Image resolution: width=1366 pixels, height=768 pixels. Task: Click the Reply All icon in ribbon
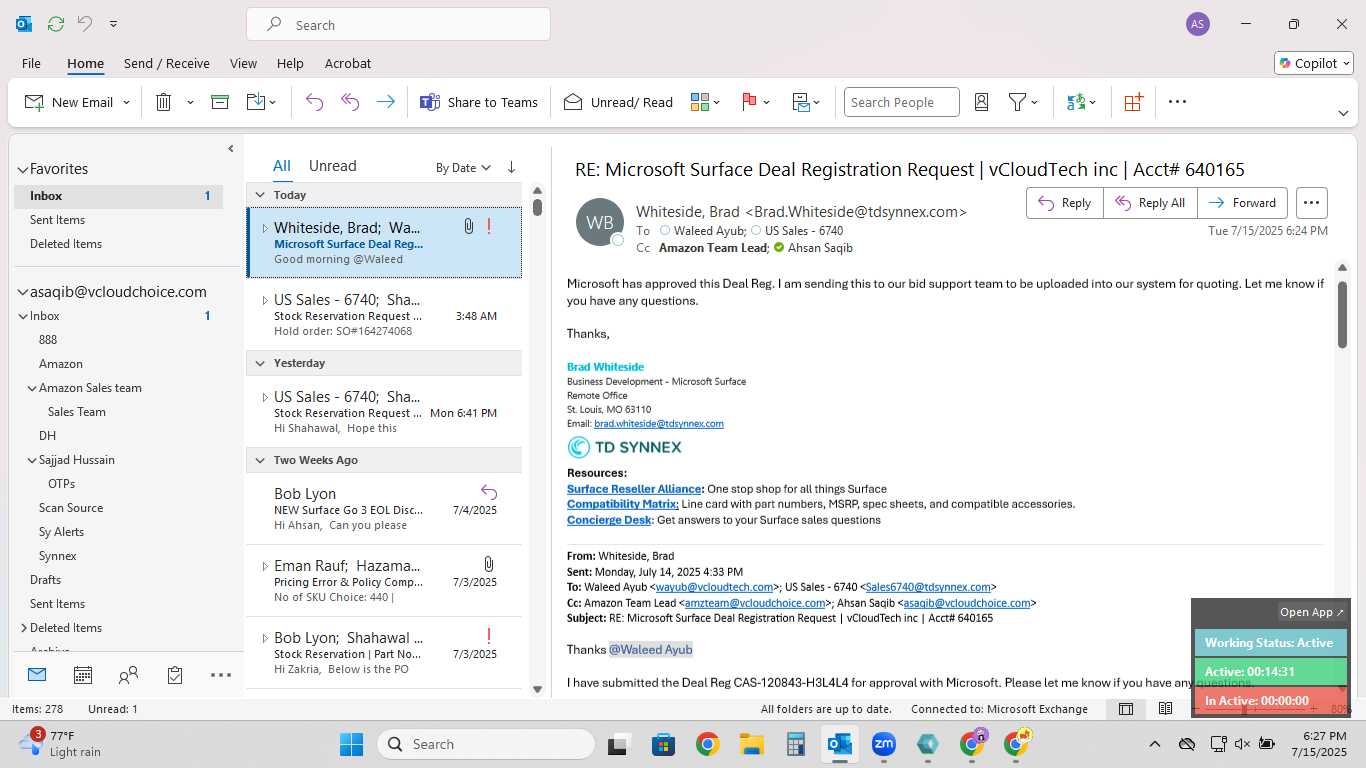tap(350, 102)
